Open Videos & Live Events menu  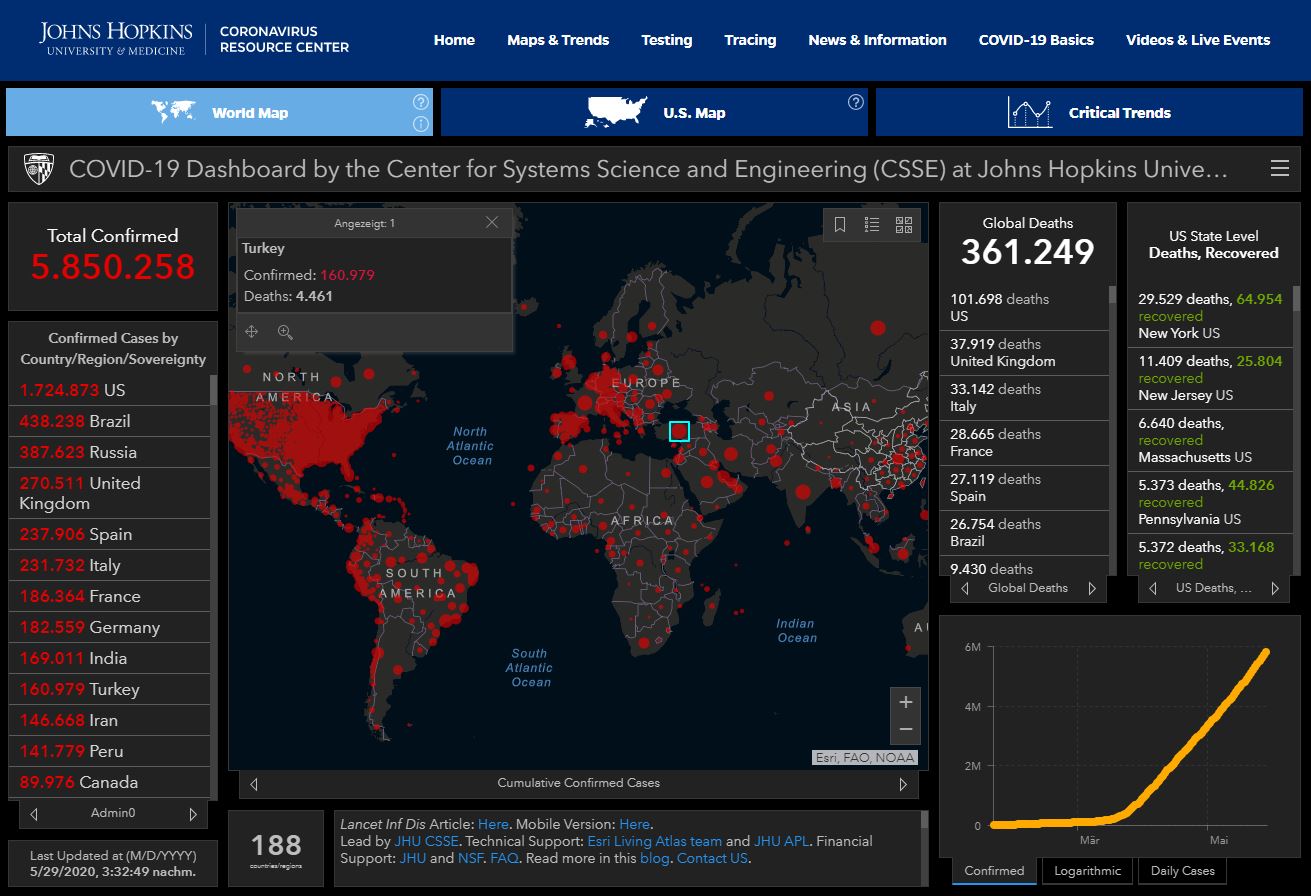pos(1198,40)
